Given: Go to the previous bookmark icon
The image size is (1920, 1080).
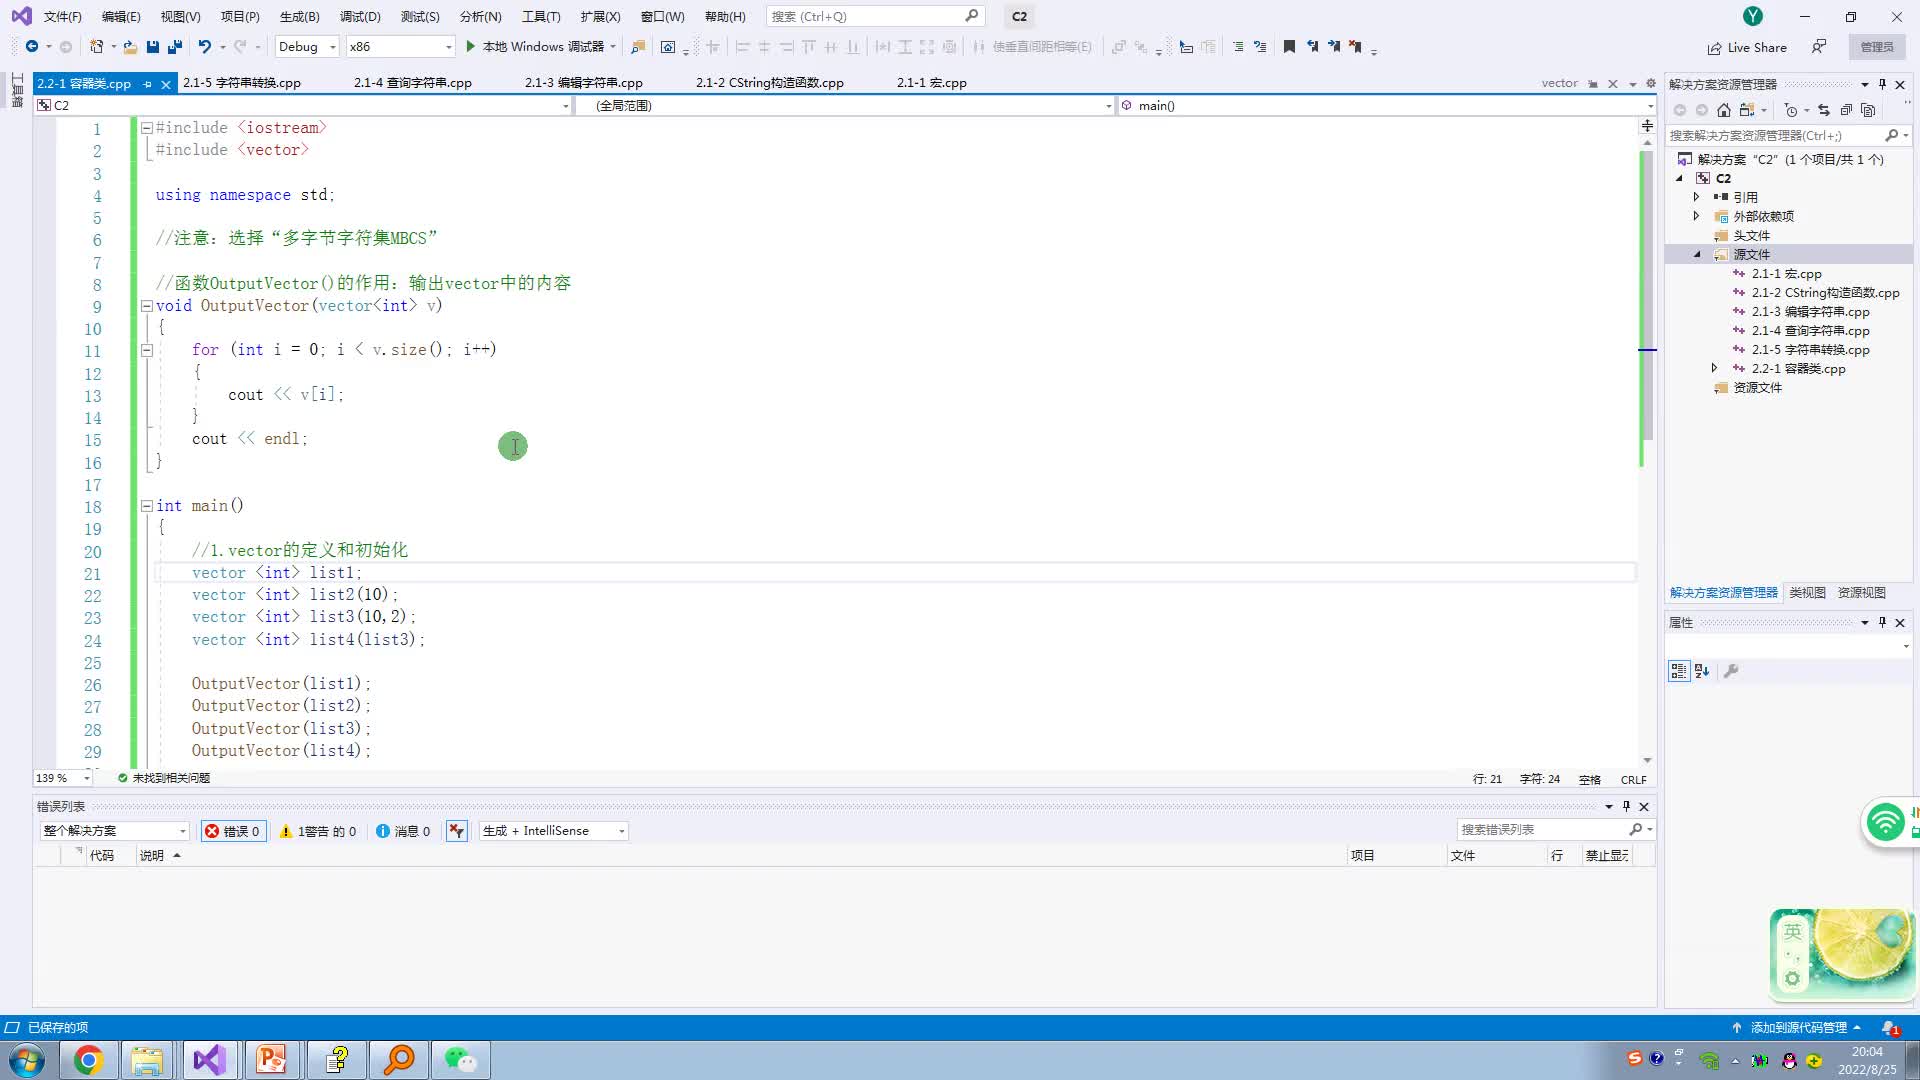Looking at the screenshot, I should tap(1312, 46).
